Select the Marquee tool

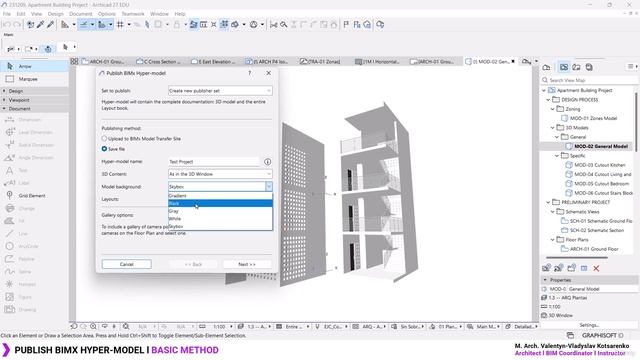34,79
